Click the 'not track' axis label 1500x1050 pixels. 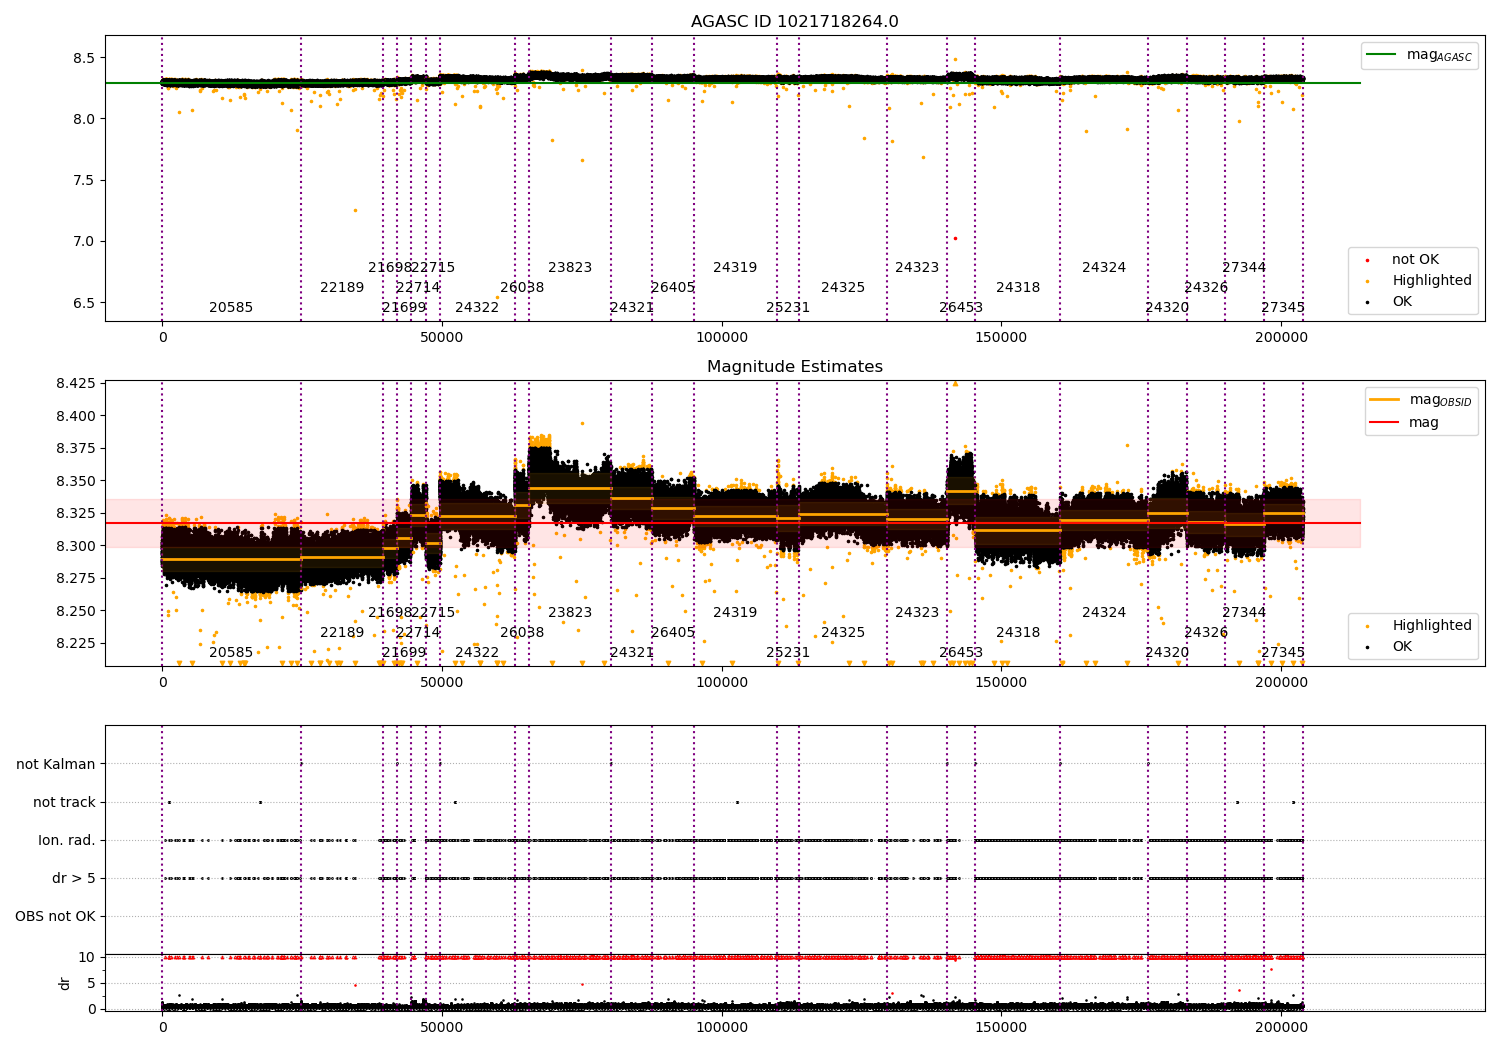[x=64, y=802]
